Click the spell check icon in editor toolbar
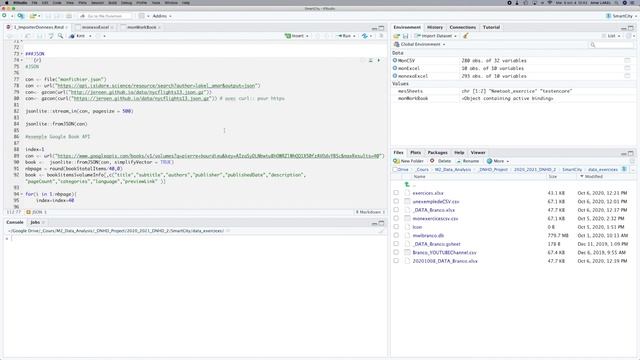Screen dimensions: 640x360 (x=51, y=36)
